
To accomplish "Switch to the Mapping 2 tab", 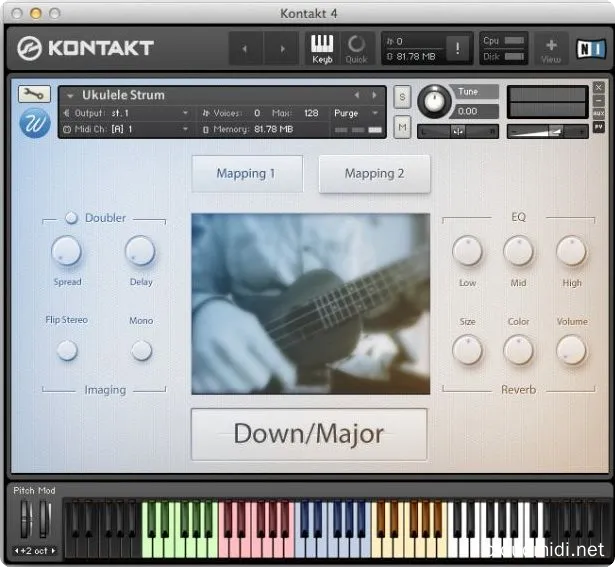I will click(374, 174).
